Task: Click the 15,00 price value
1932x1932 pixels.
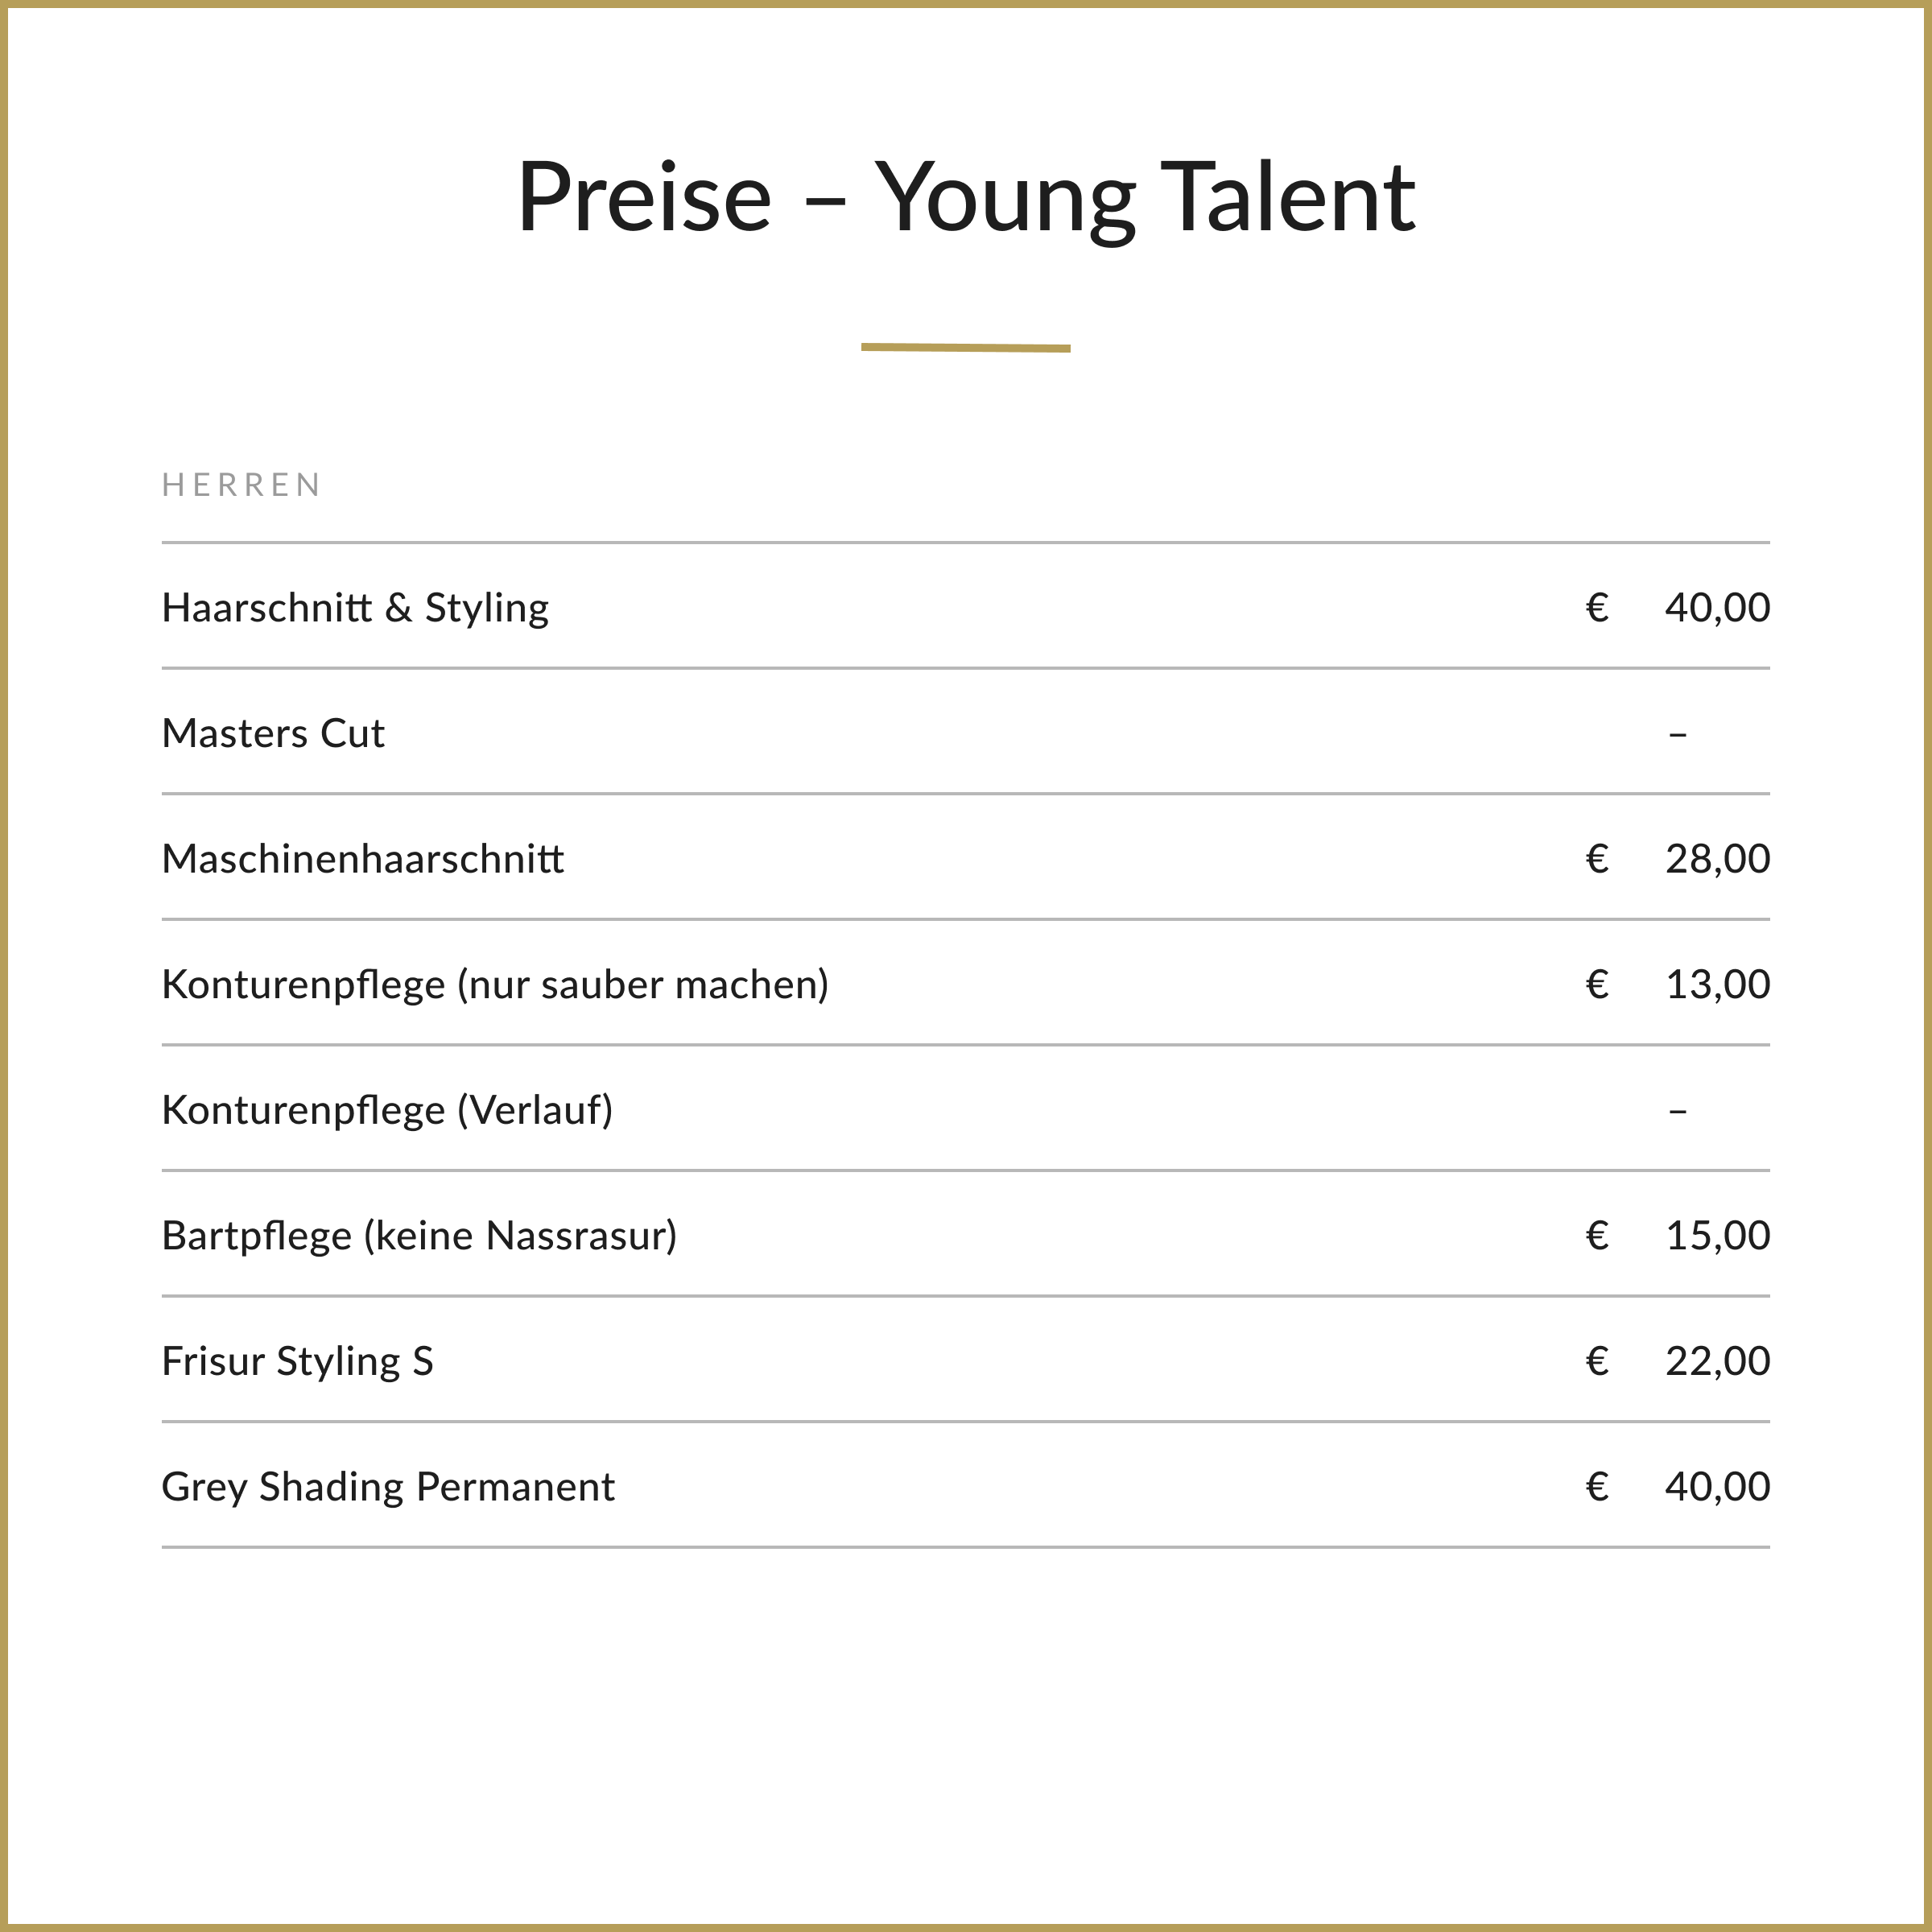Action: tap(1717, 1236)
